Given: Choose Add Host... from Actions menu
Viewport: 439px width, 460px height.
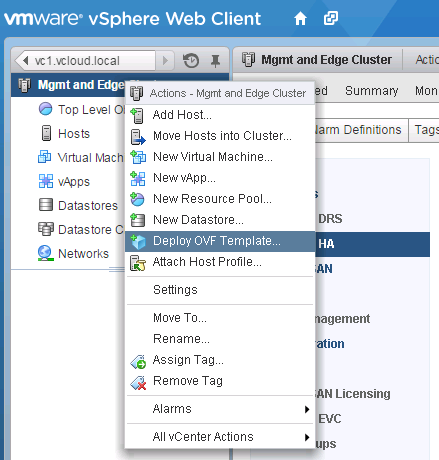Looking at the screenshot, I should coord(220,115).
